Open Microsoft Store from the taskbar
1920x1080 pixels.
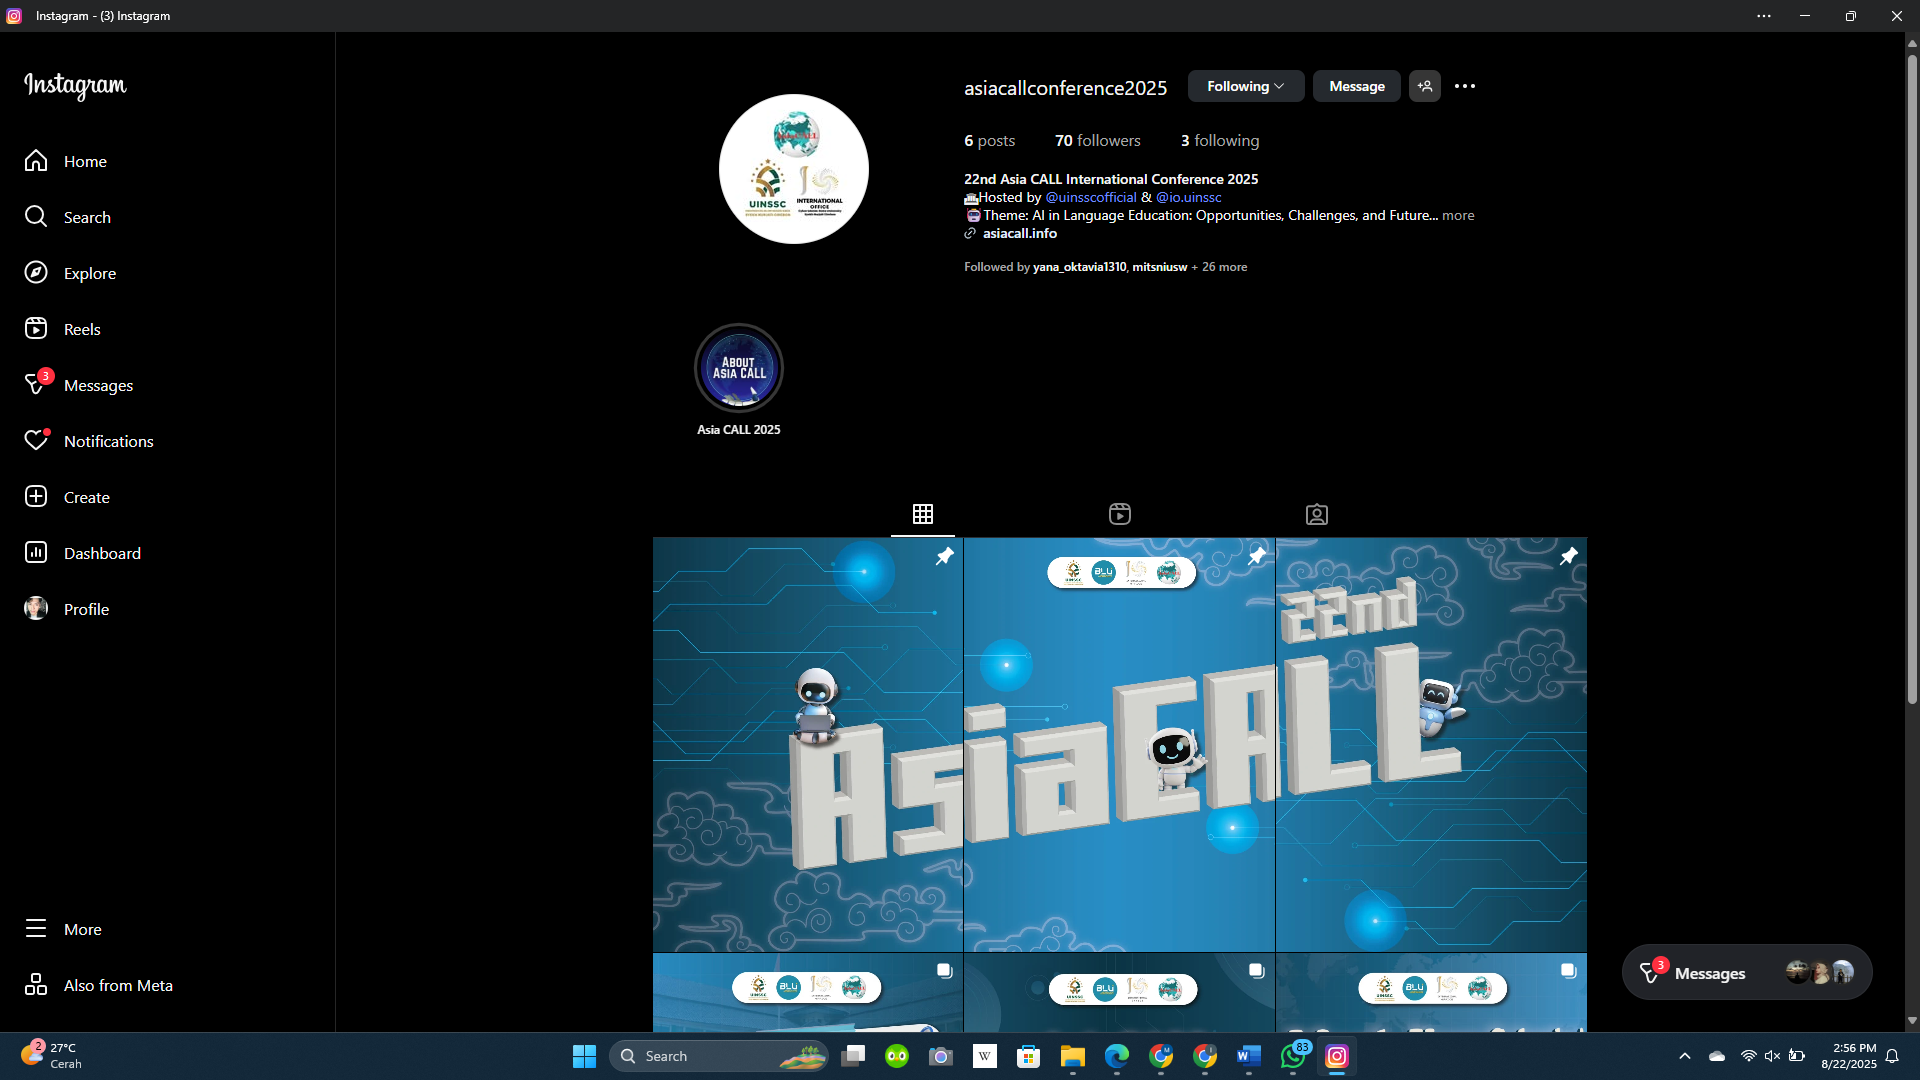pos(1029,1056)
